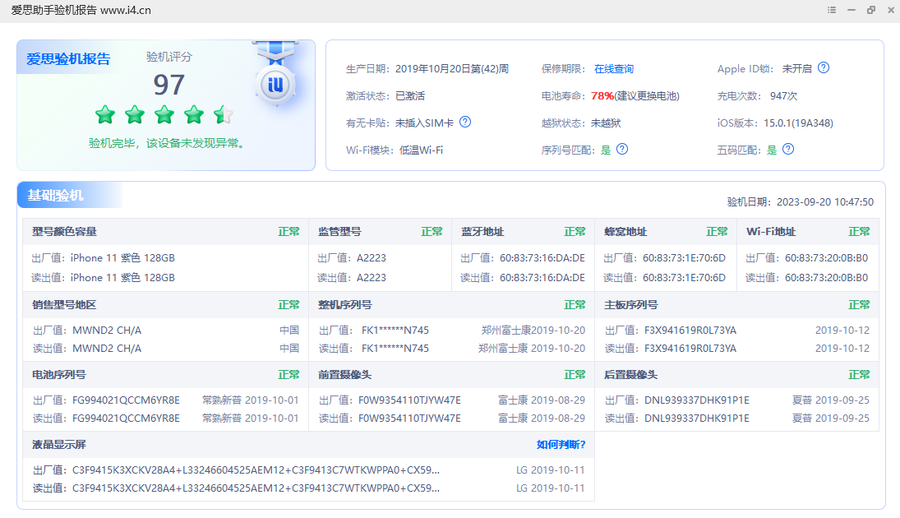Image resolution: width=900 pixels, height=518 pixels.
Task: Click factory value iPhone 11 紫色 128GB
Action: [x=122, y=258]
